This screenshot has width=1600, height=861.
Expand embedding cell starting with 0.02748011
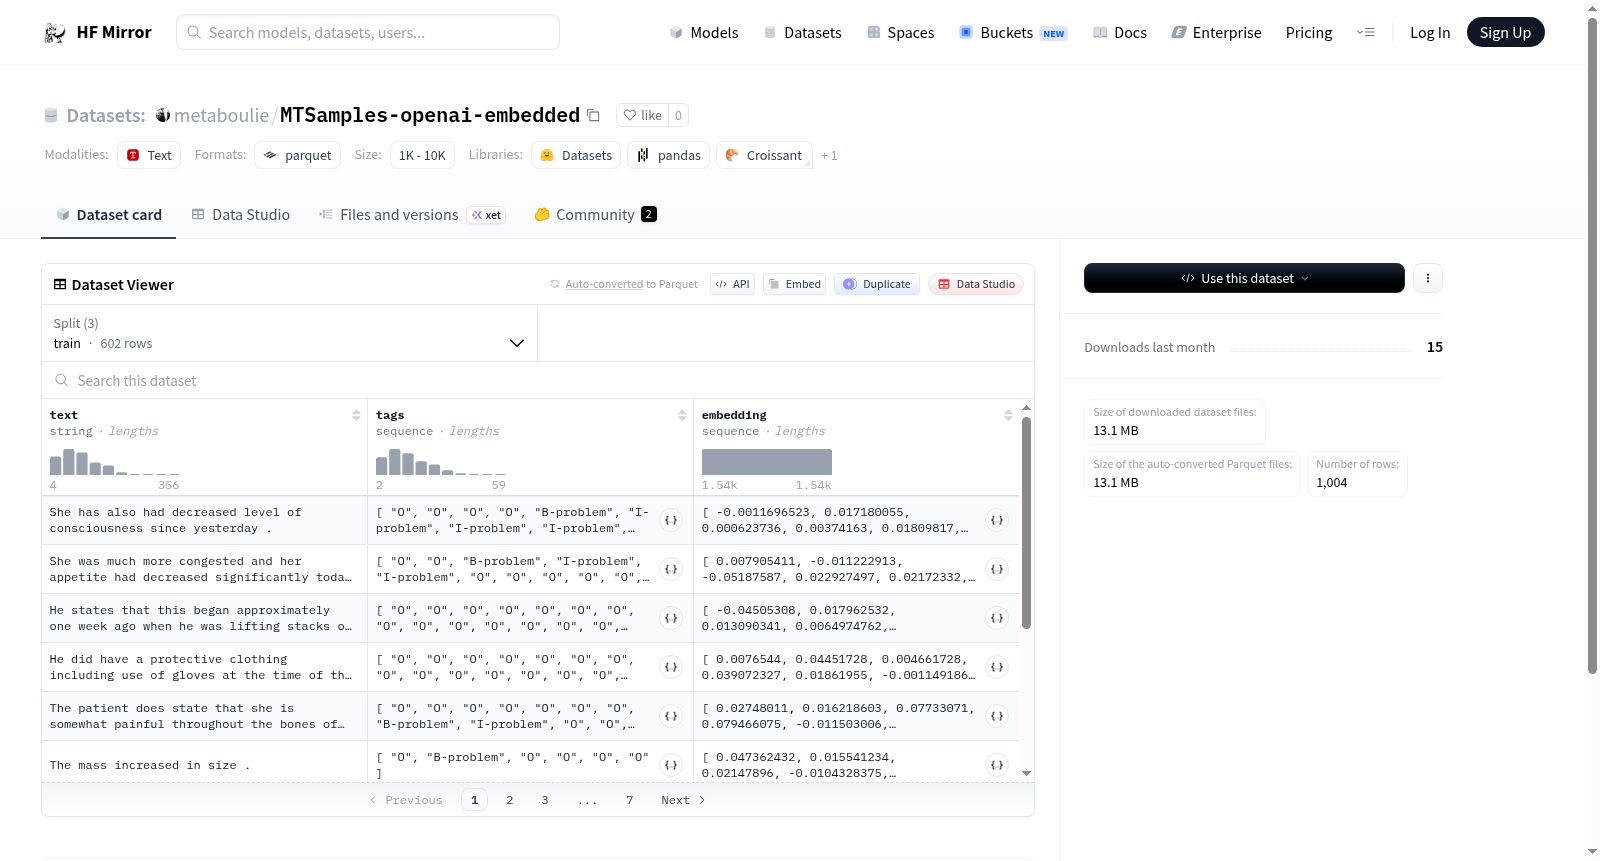point(997,716)
